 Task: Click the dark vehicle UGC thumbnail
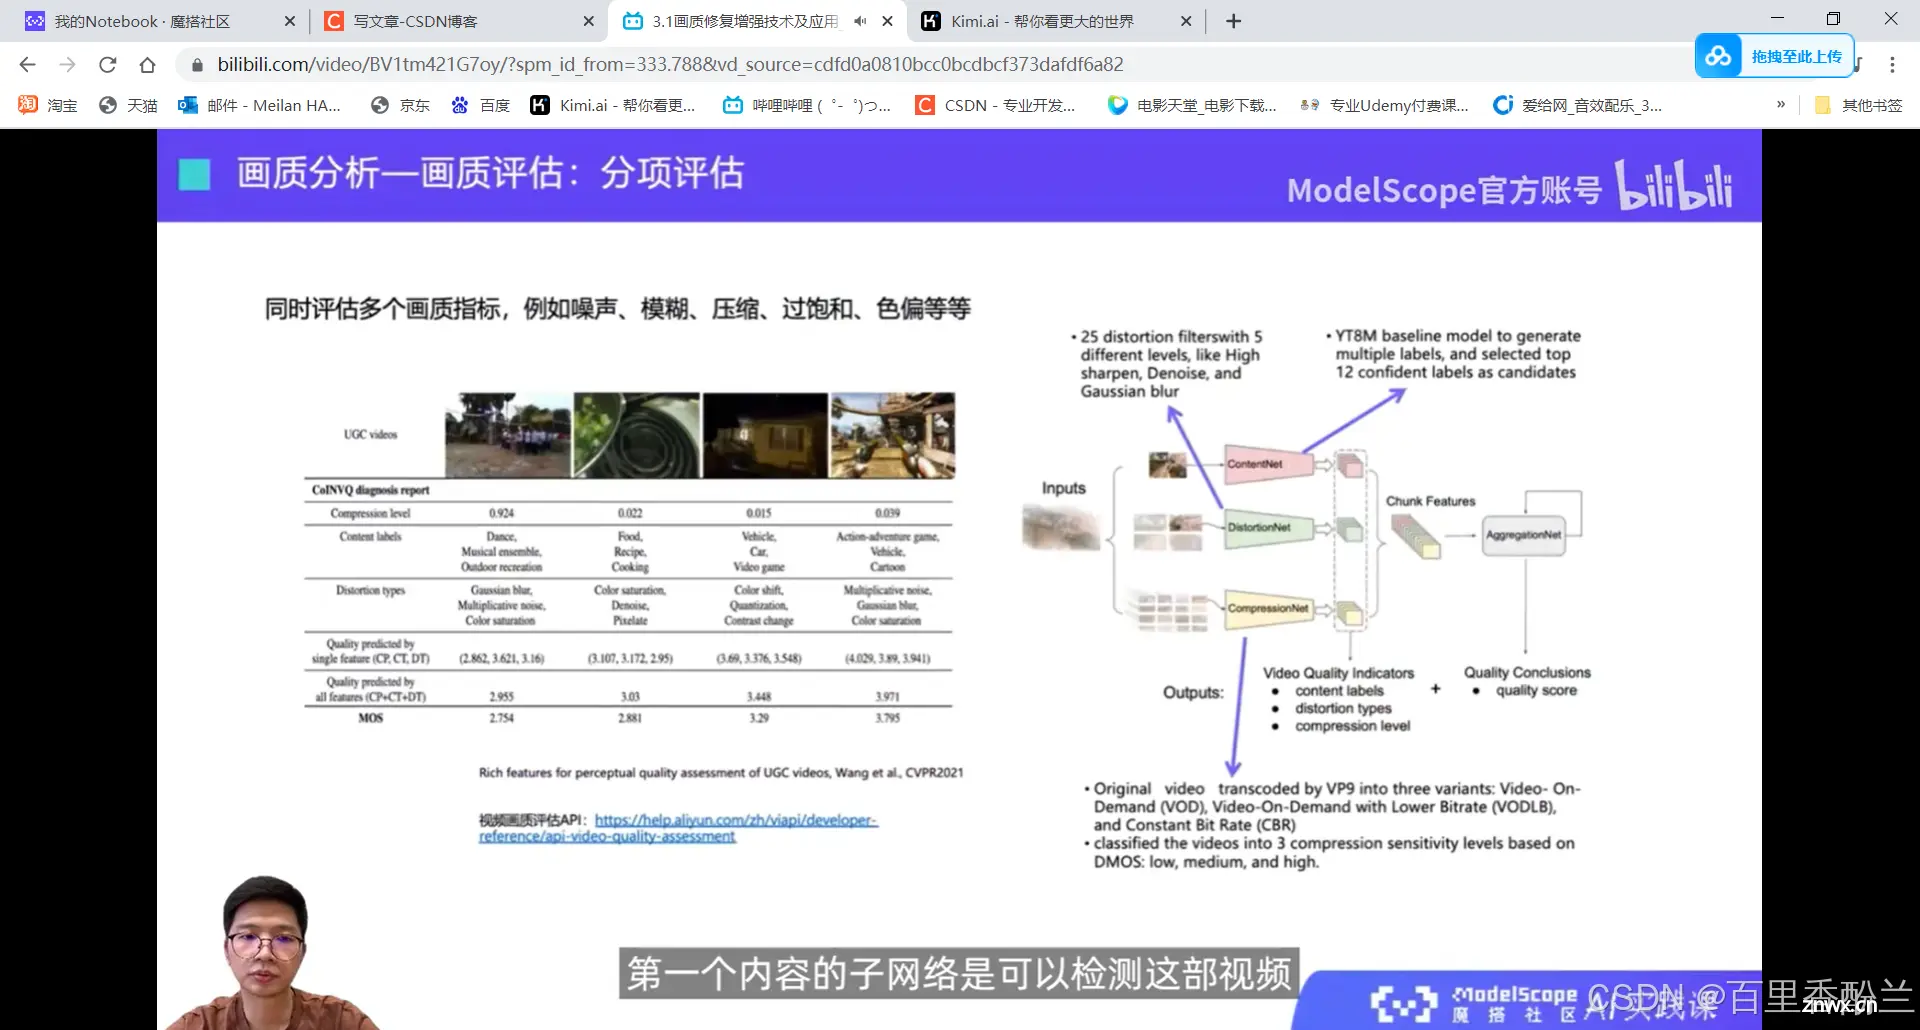pyautogui.click(x=766, y=435)
